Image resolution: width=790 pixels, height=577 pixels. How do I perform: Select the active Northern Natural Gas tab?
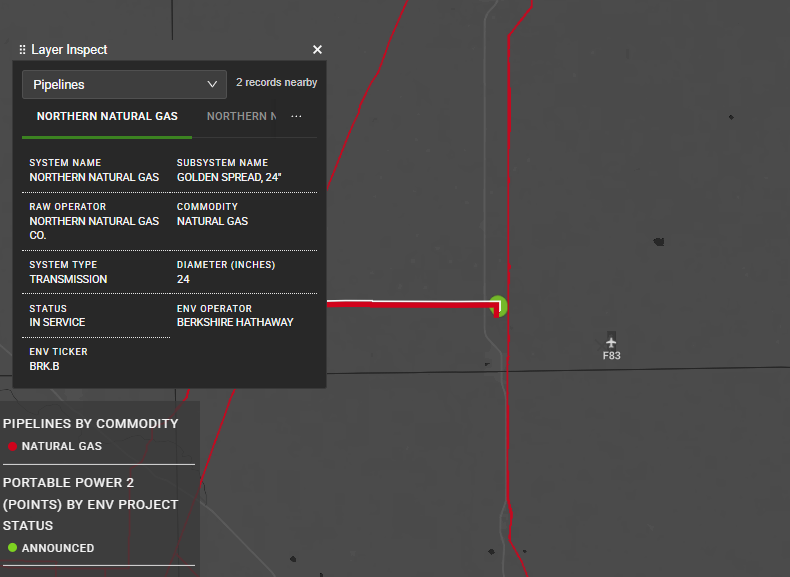coord(107,117)
